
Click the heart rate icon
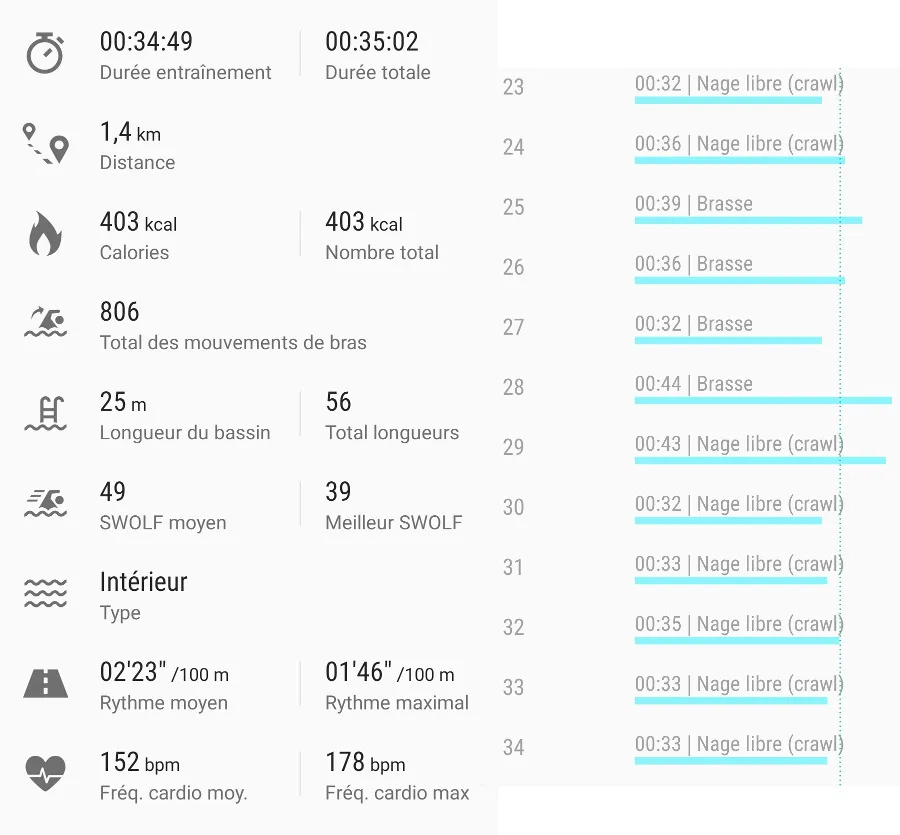[45, 773]
